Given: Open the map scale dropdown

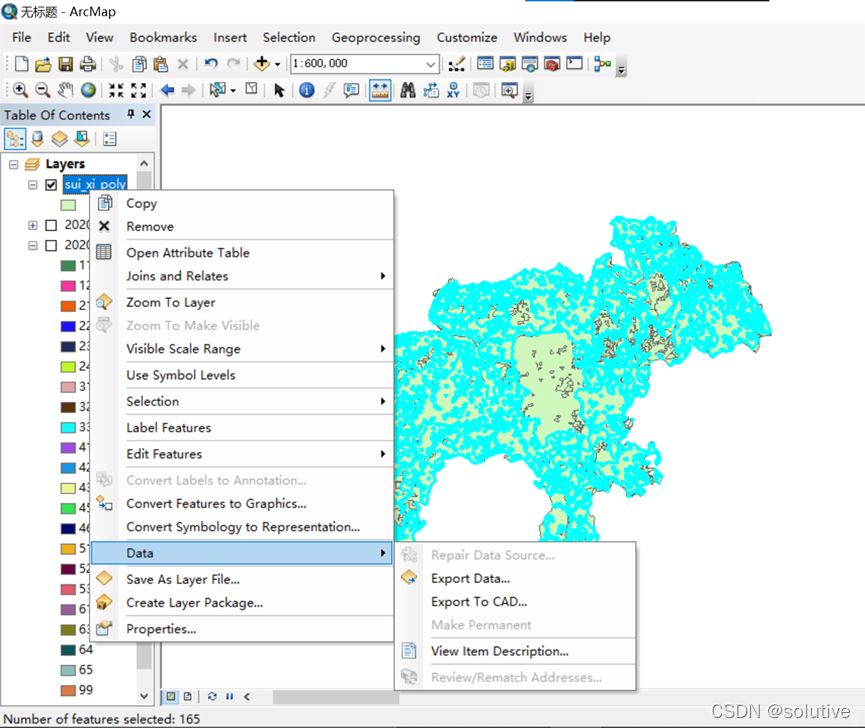Looking at the screenshot, I should [431, 64].
